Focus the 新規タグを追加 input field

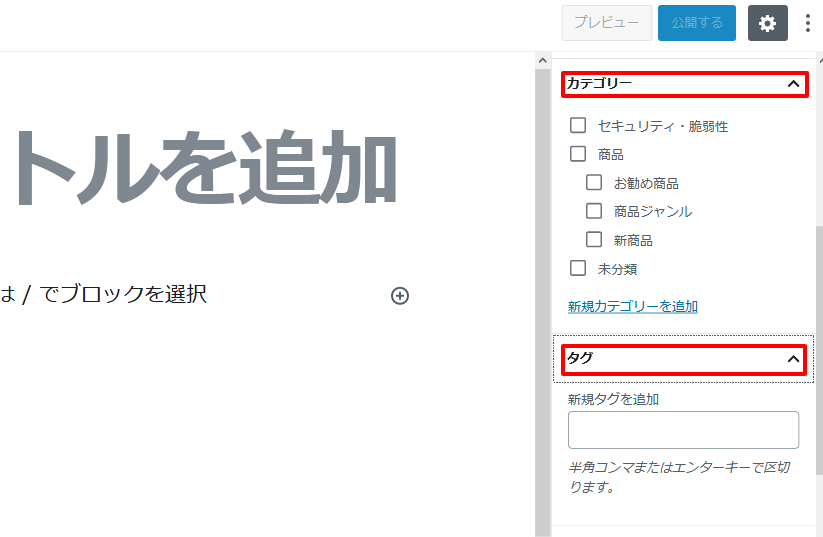[683, 430]
